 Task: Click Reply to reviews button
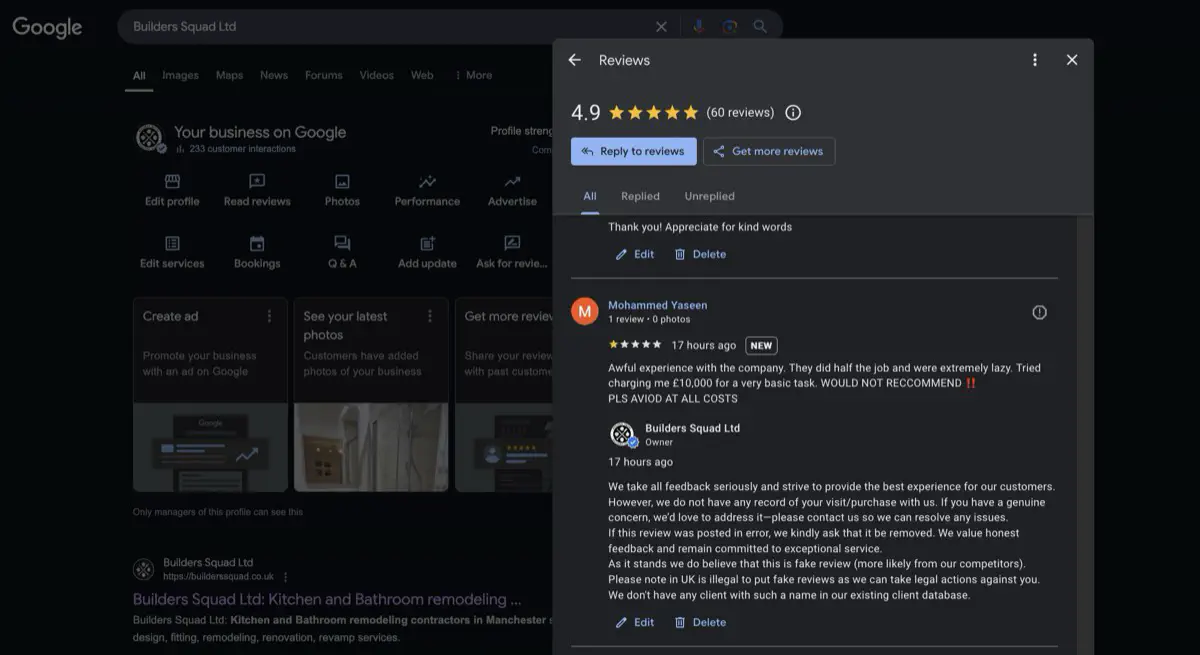(x=633, y=151)
